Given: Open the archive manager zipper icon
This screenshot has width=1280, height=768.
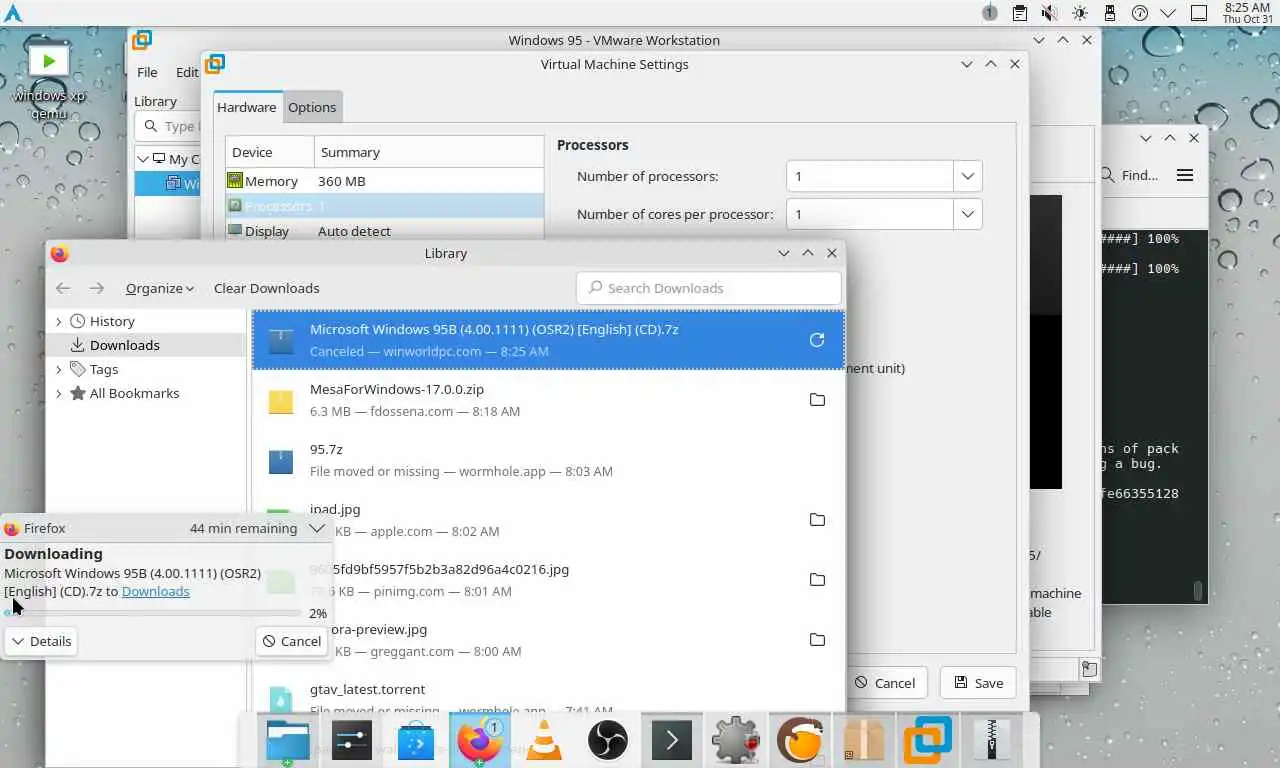Looking at the screenshot, I should point(991,741).
